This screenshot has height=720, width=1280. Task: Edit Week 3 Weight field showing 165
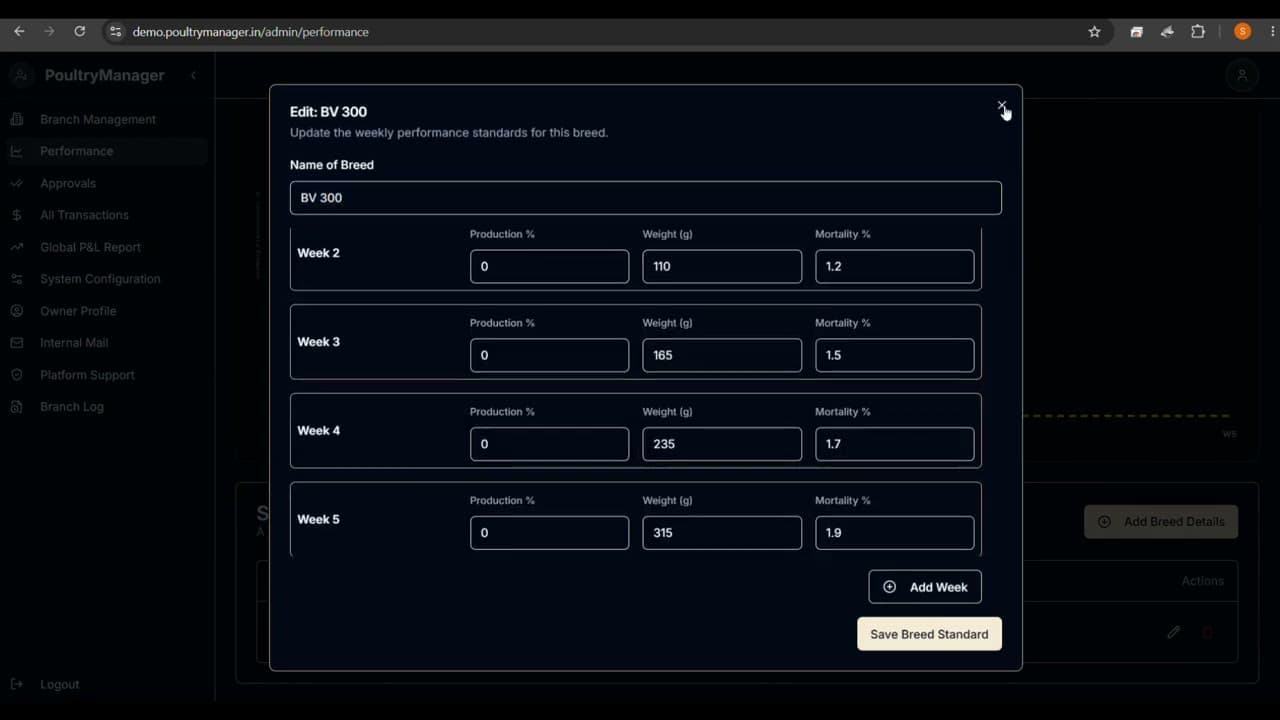point(722,355)
